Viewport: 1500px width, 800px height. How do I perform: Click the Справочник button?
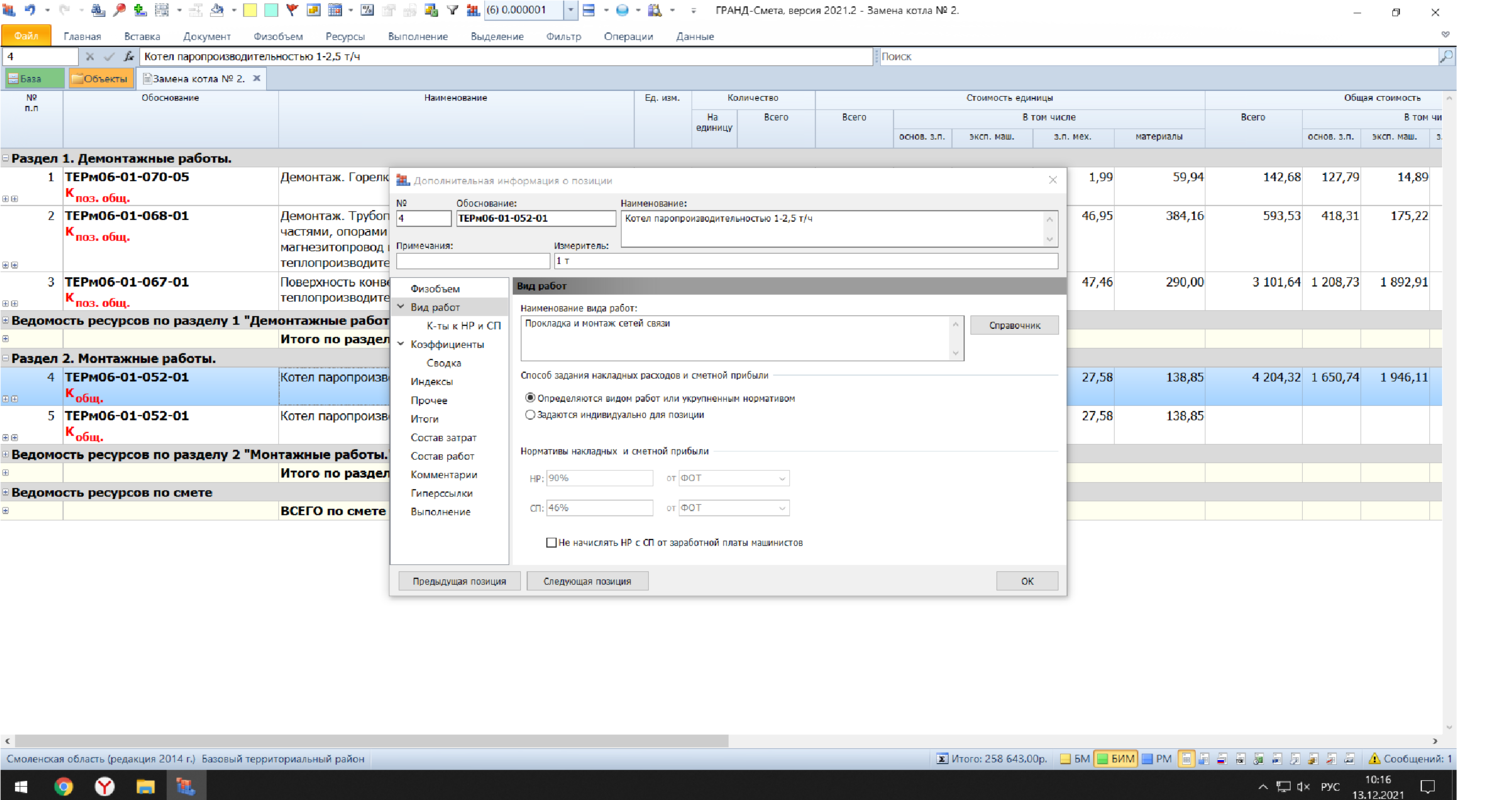(x=1014, y=325)
